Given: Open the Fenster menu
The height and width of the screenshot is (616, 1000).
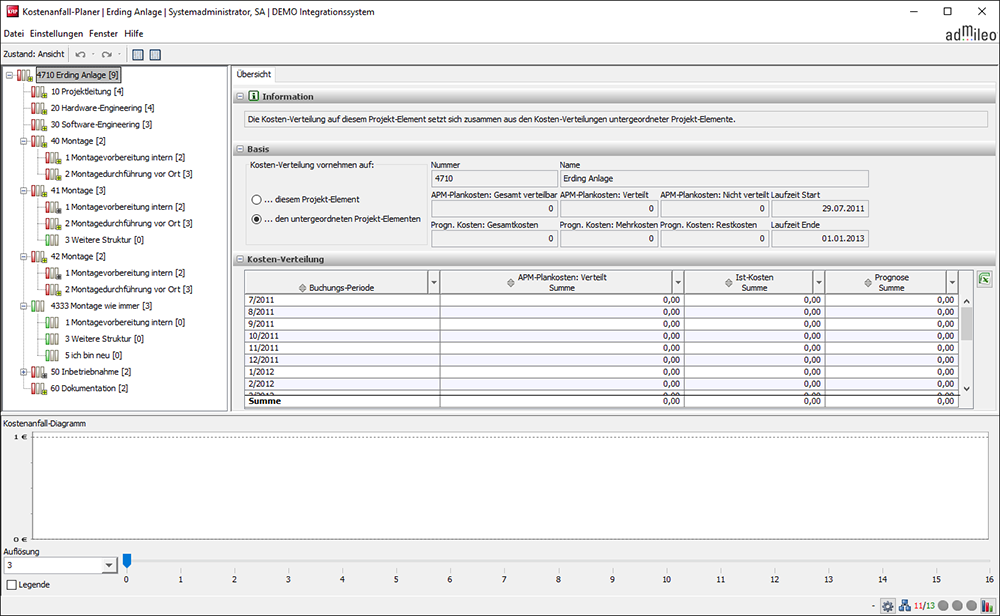Looking at the screenshot, I should [x=103, y=34].
